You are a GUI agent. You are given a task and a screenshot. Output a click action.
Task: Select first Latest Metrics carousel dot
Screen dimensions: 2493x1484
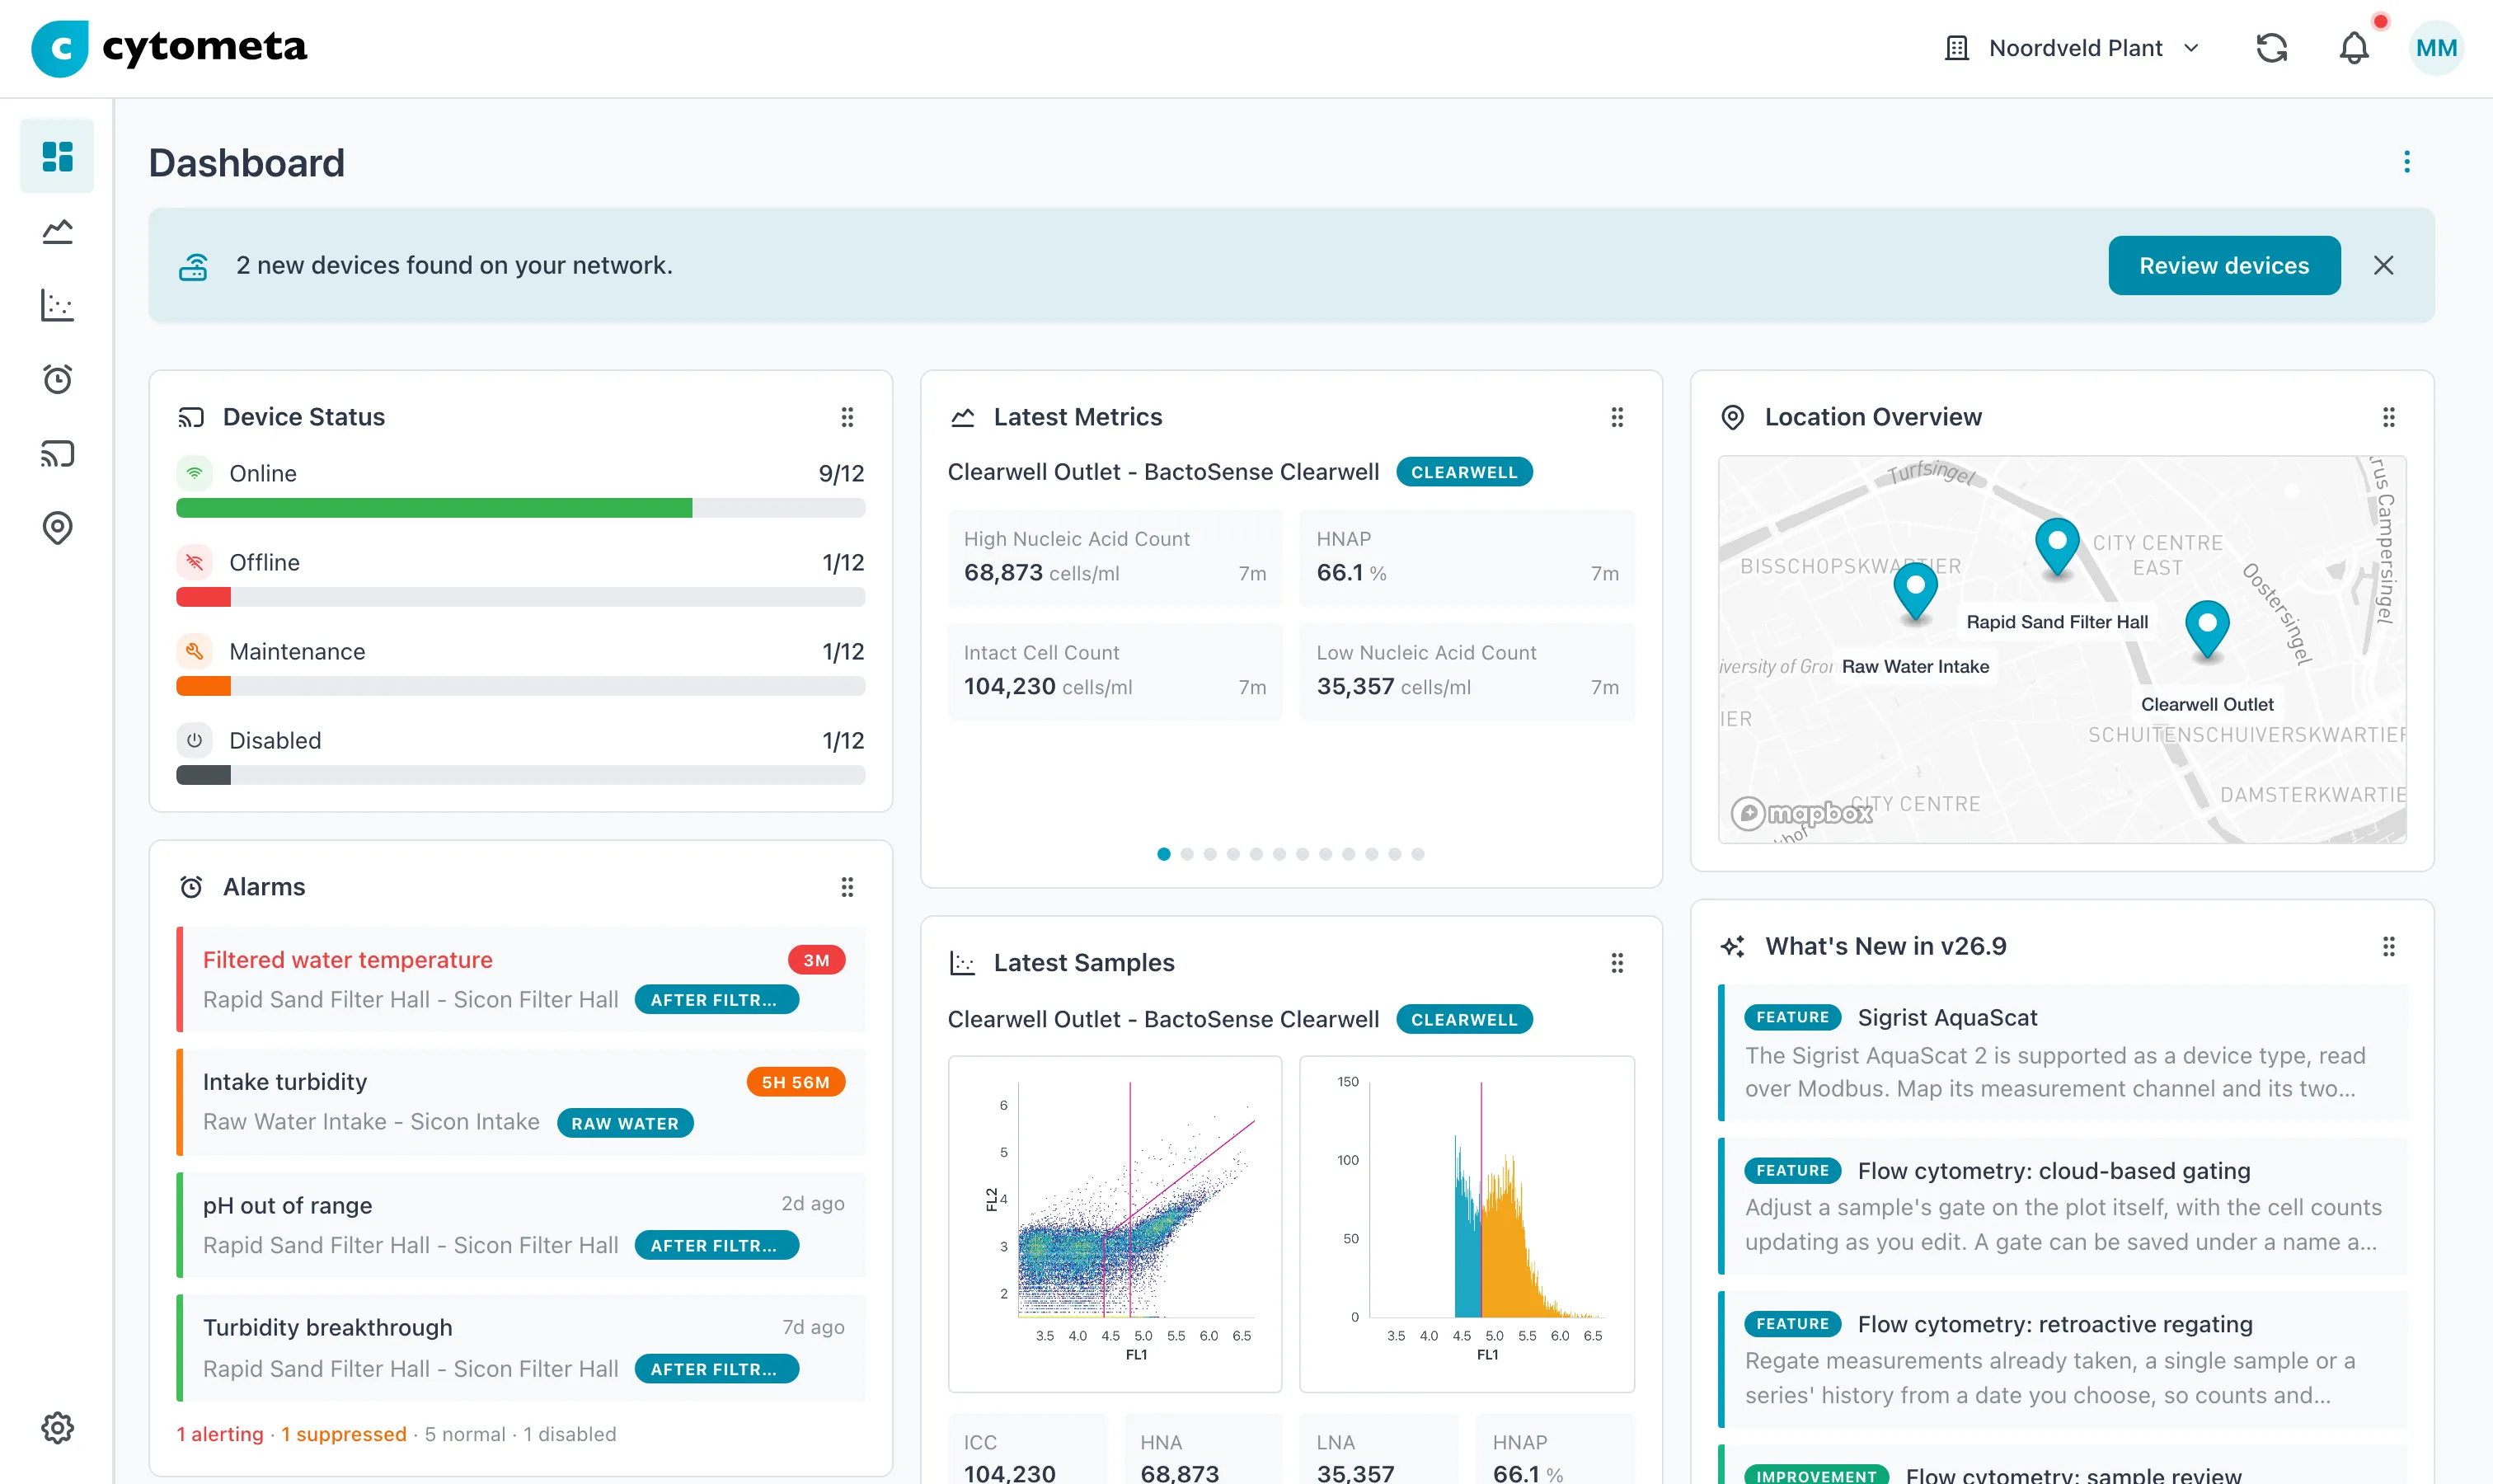click(x=1163, y=854)
